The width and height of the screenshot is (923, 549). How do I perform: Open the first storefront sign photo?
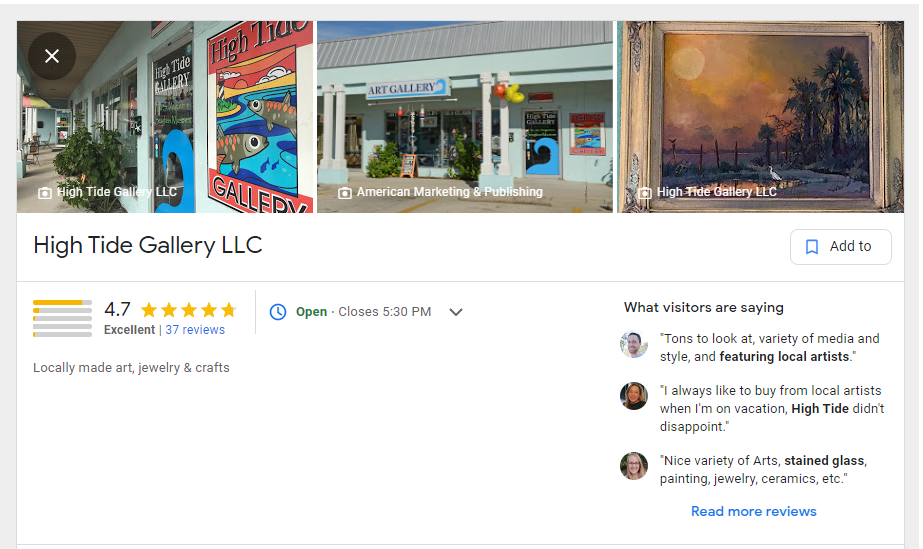pos(165,117)
